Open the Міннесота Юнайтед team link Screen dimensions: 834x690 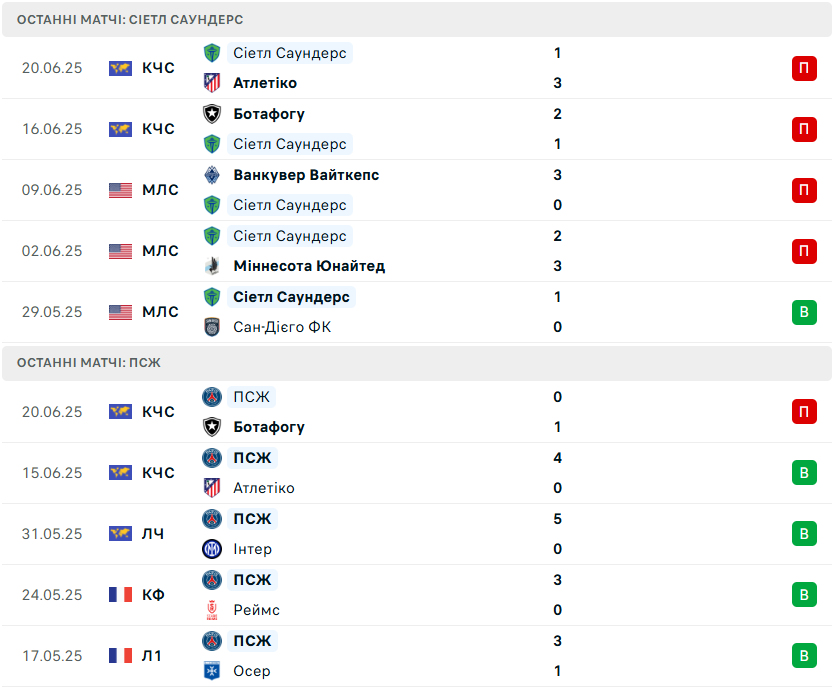point(309,266)
